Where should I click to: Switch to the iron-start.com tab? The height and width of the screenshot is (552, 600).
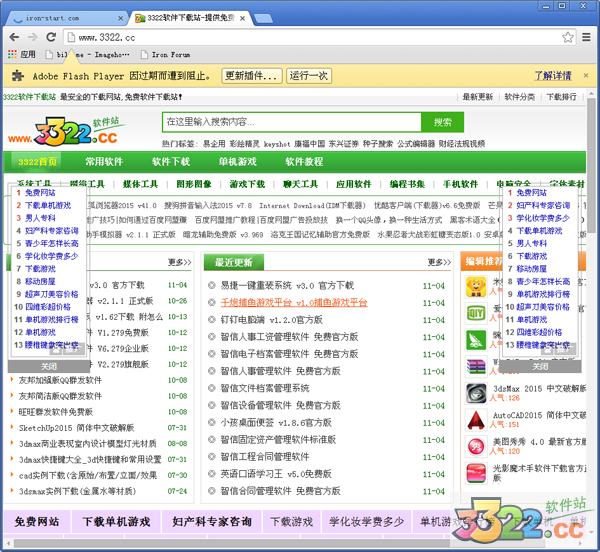65,18
